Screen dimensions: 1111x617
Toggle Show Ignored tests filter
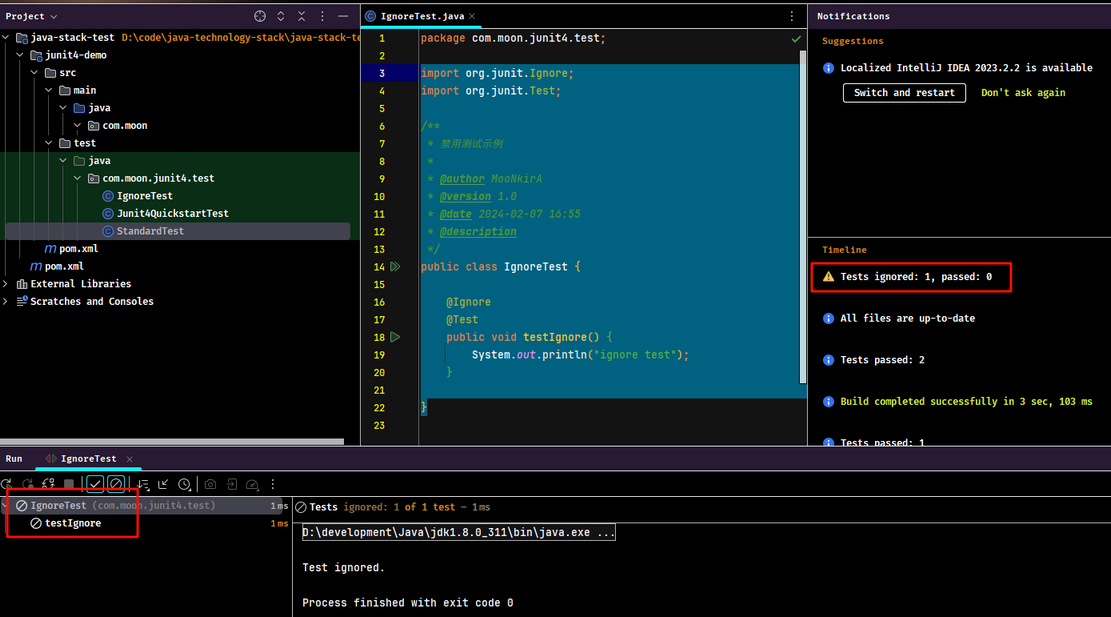(x=116, y=485)
